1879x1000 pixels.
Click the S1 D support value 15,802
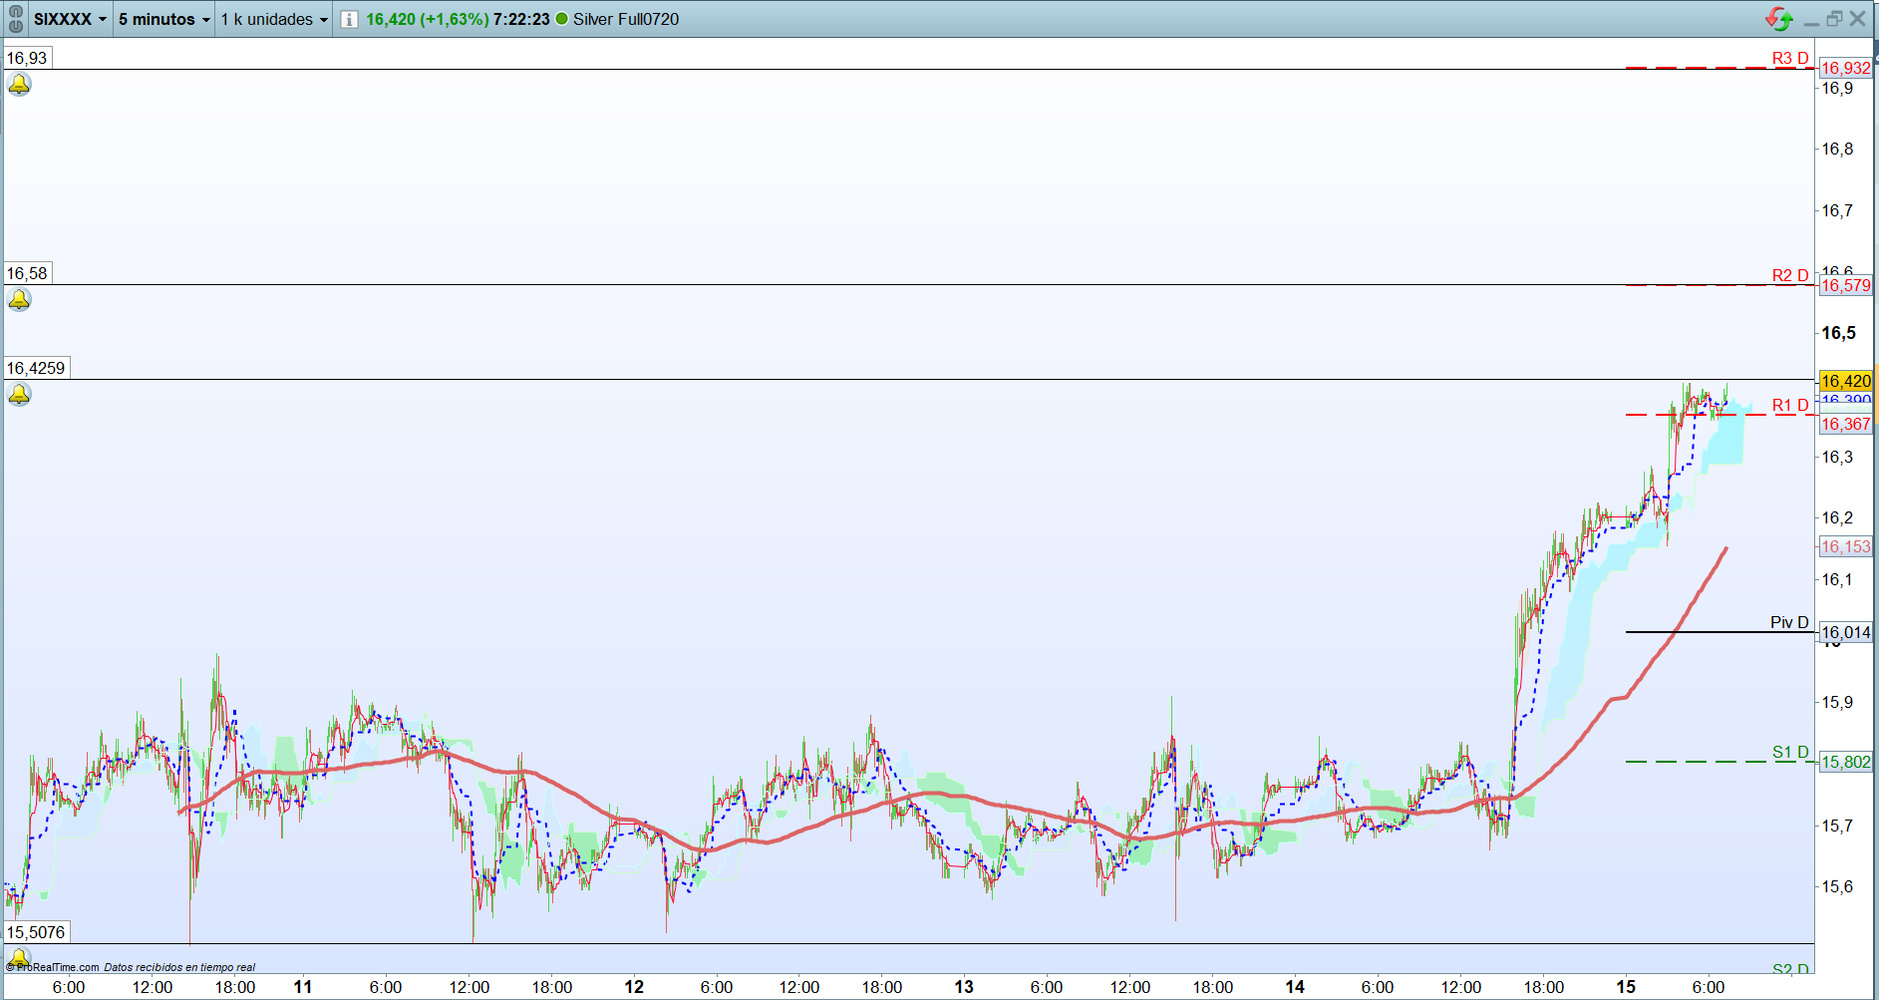[1845, 762]
